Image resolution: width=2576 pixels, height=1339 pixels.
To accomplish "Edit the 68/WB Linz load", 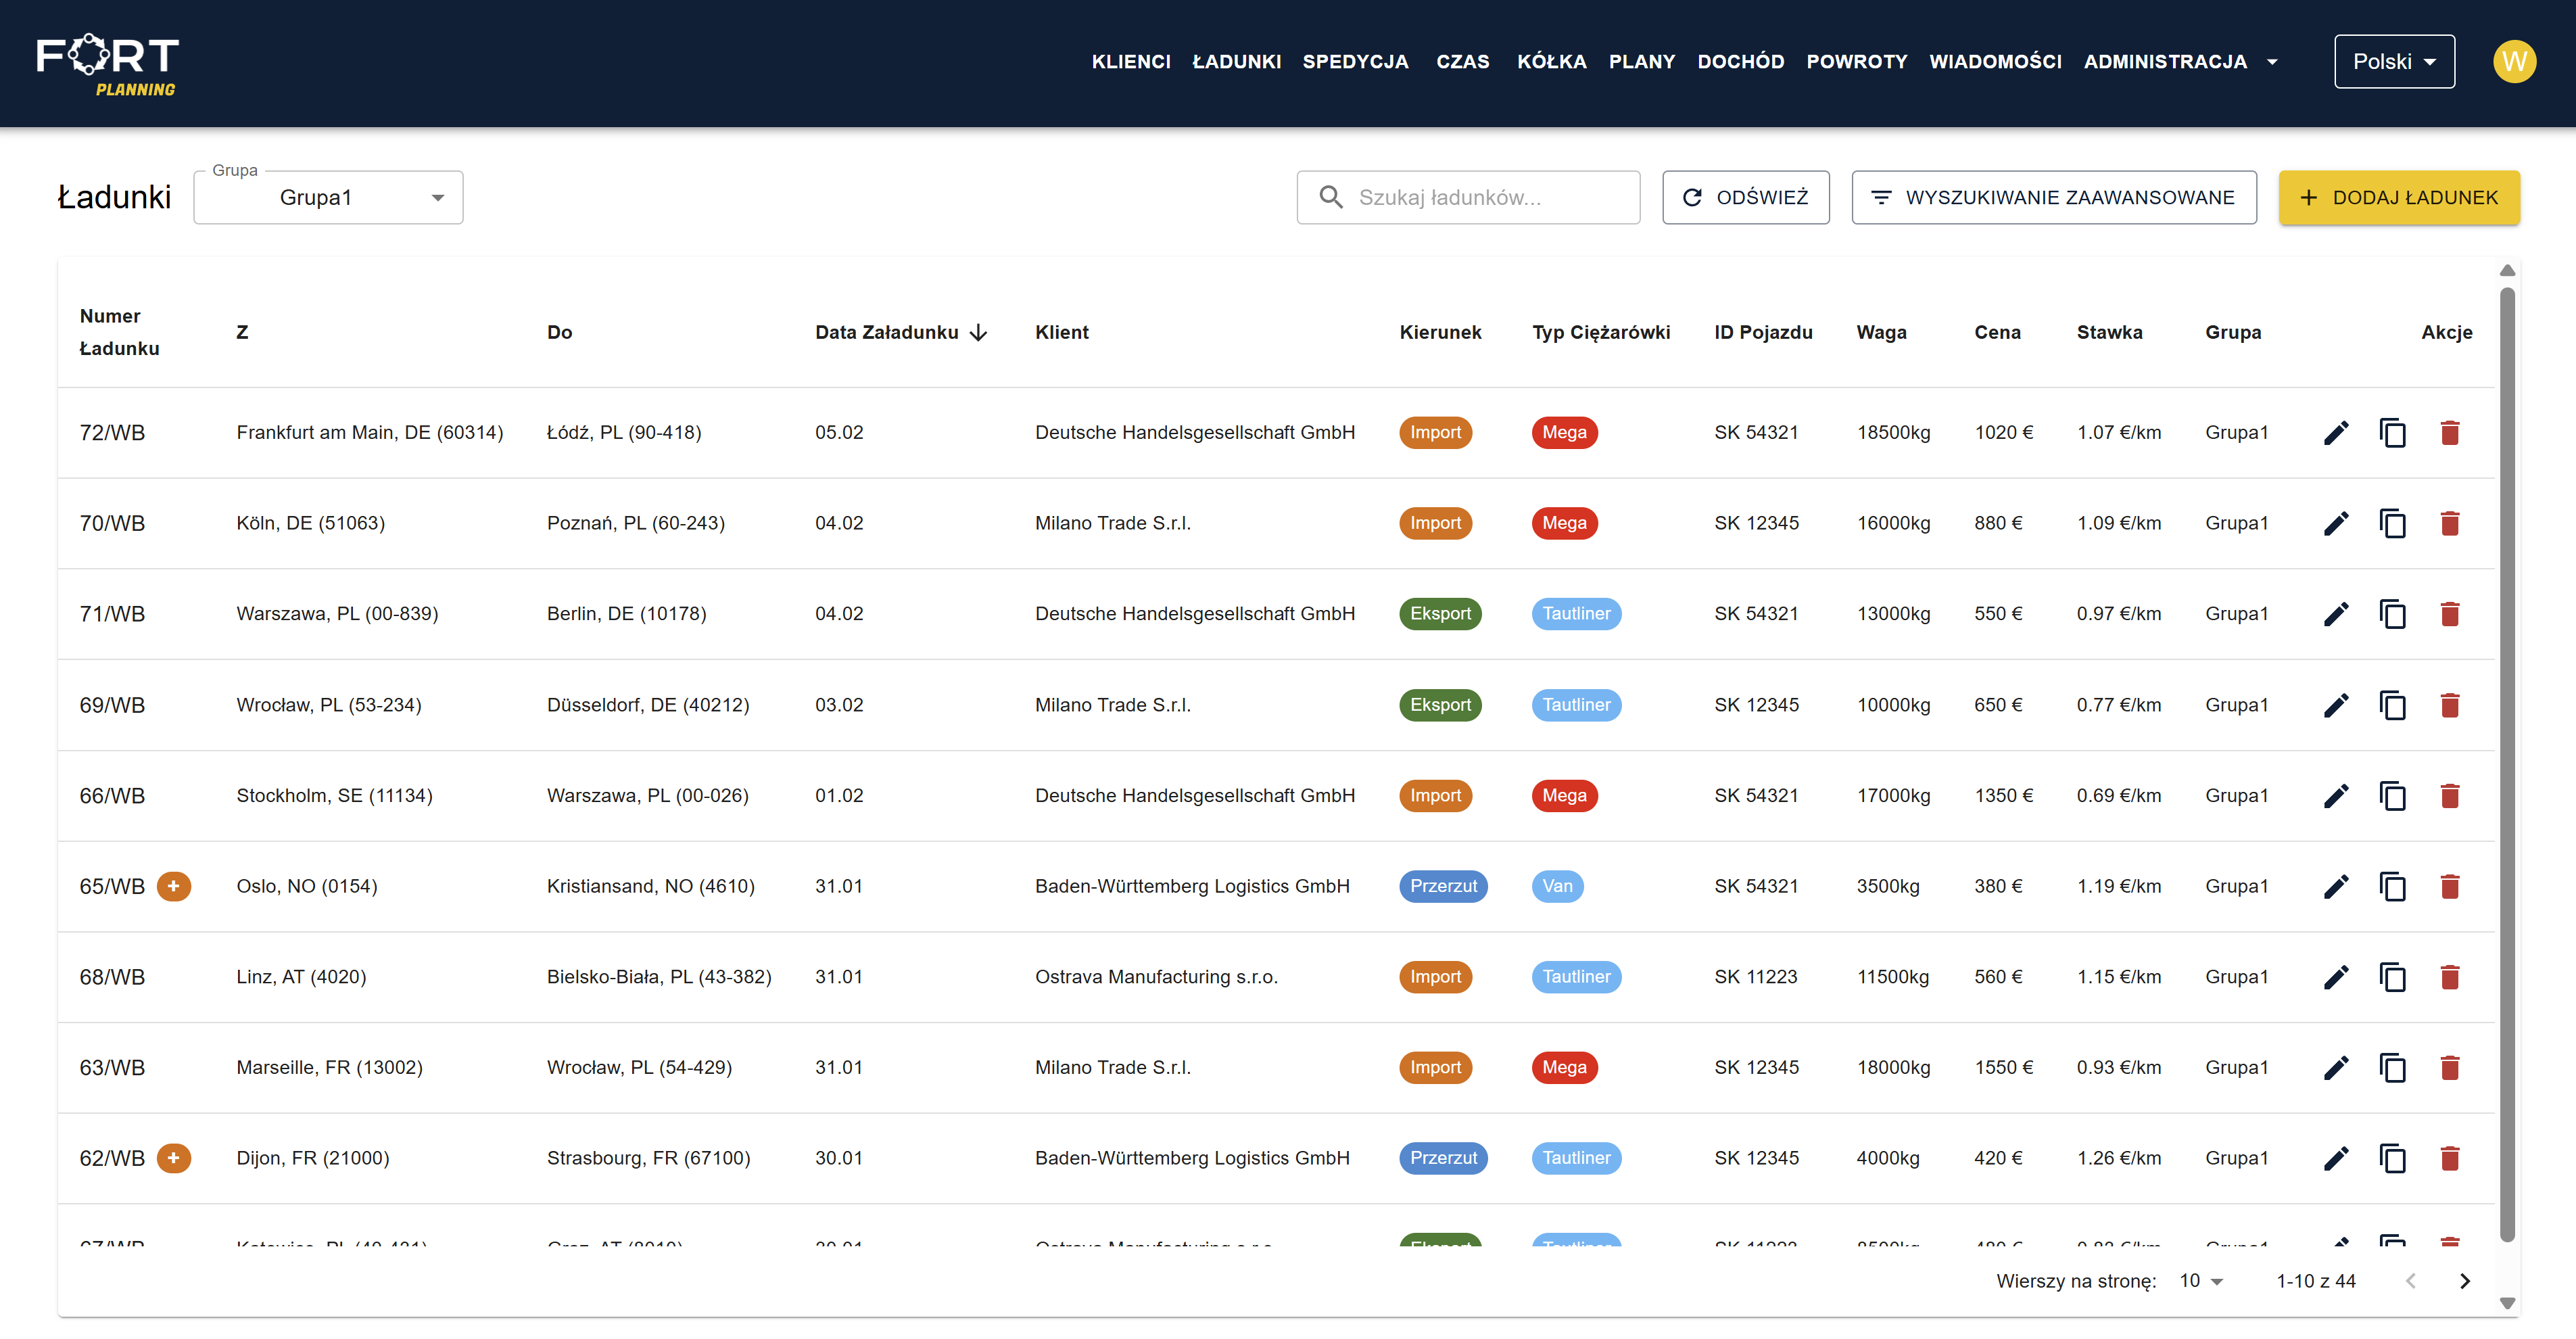I will [2337, 977].
